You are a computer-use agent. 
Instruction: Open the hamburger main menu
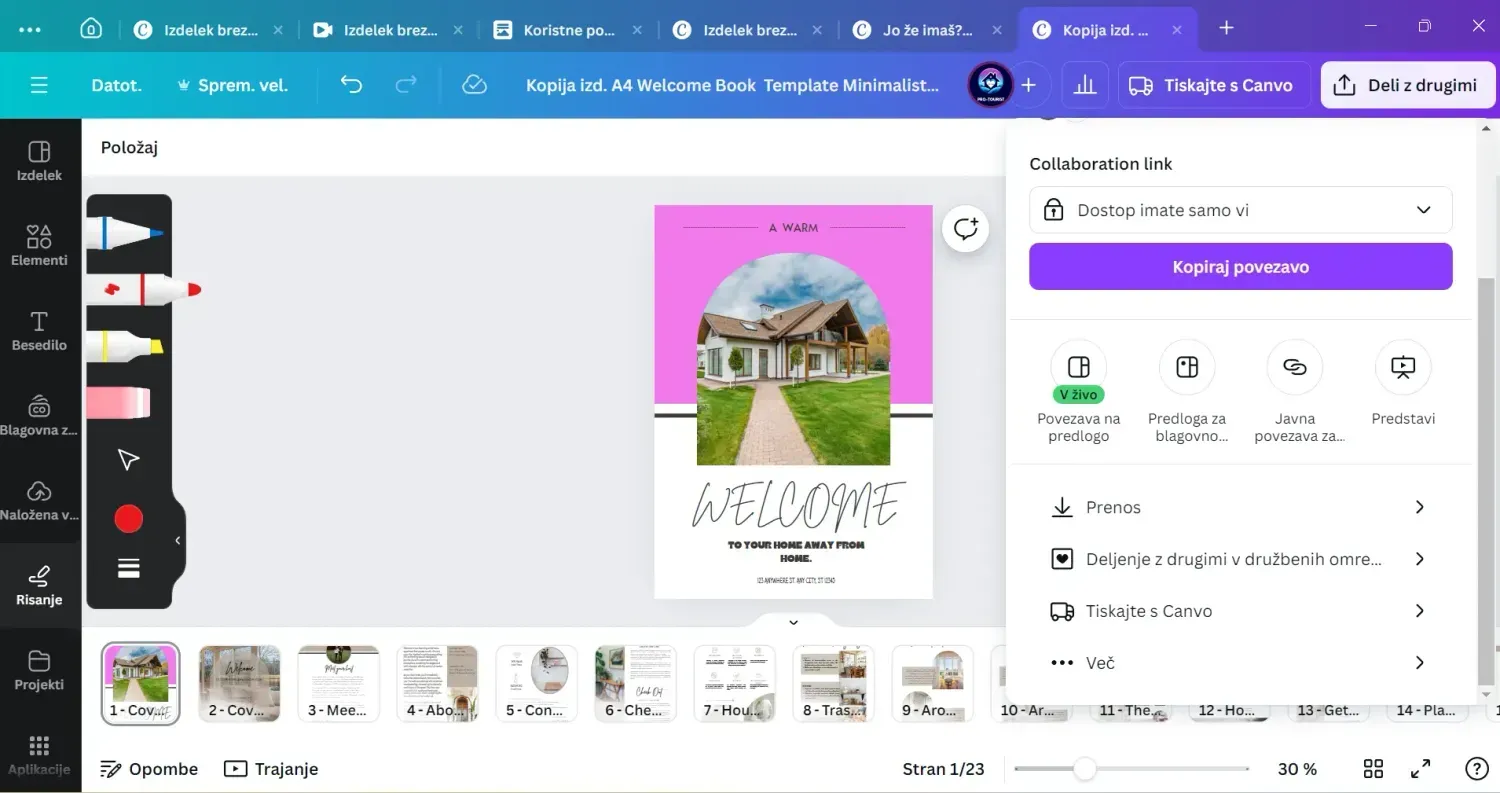39,85
